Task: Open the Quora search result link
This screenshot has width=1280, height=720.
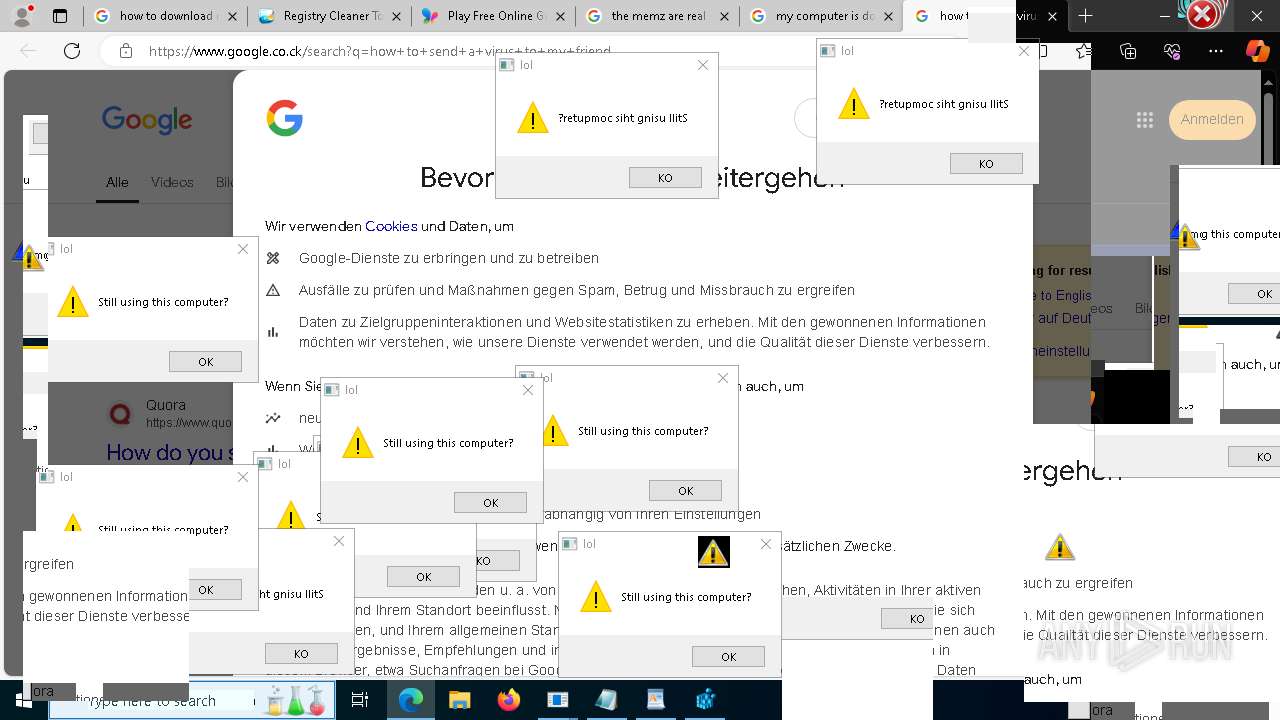Action: [168, 453]
